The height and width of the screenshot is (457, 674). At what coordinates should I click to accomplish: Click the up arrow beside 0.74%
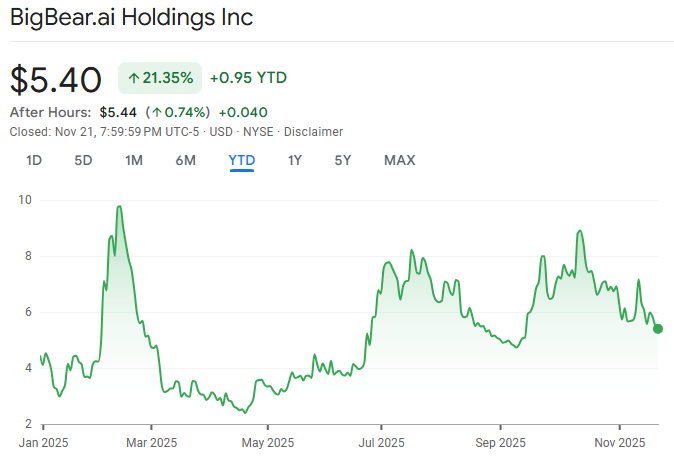point(157,112)
